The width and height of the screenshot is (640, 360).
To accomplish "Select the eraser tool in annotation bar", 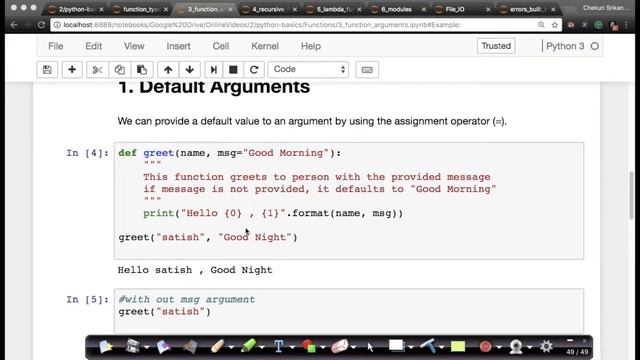I will 340,347.
